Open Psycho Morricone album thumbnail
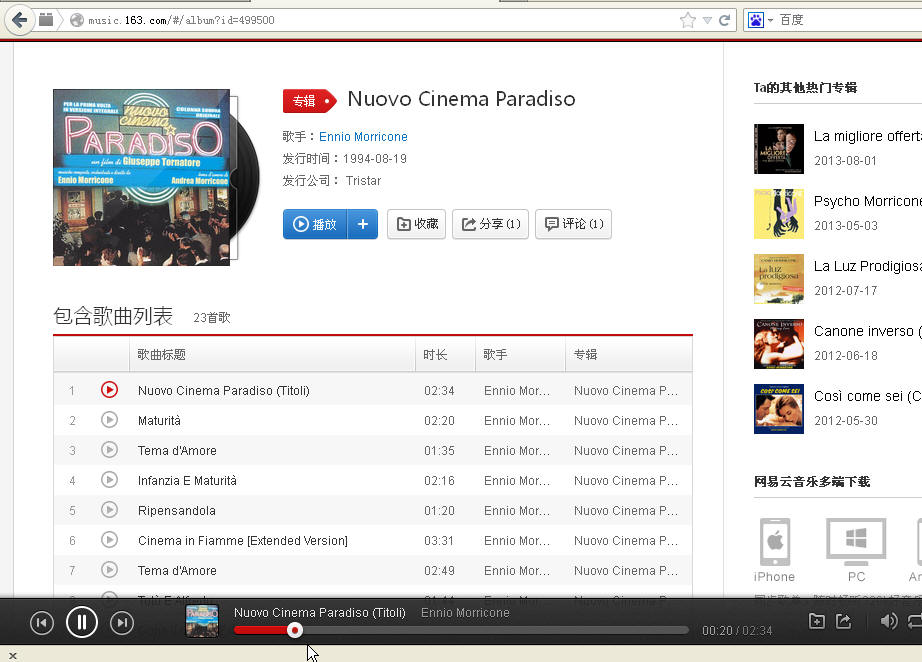 pos(779,214)
